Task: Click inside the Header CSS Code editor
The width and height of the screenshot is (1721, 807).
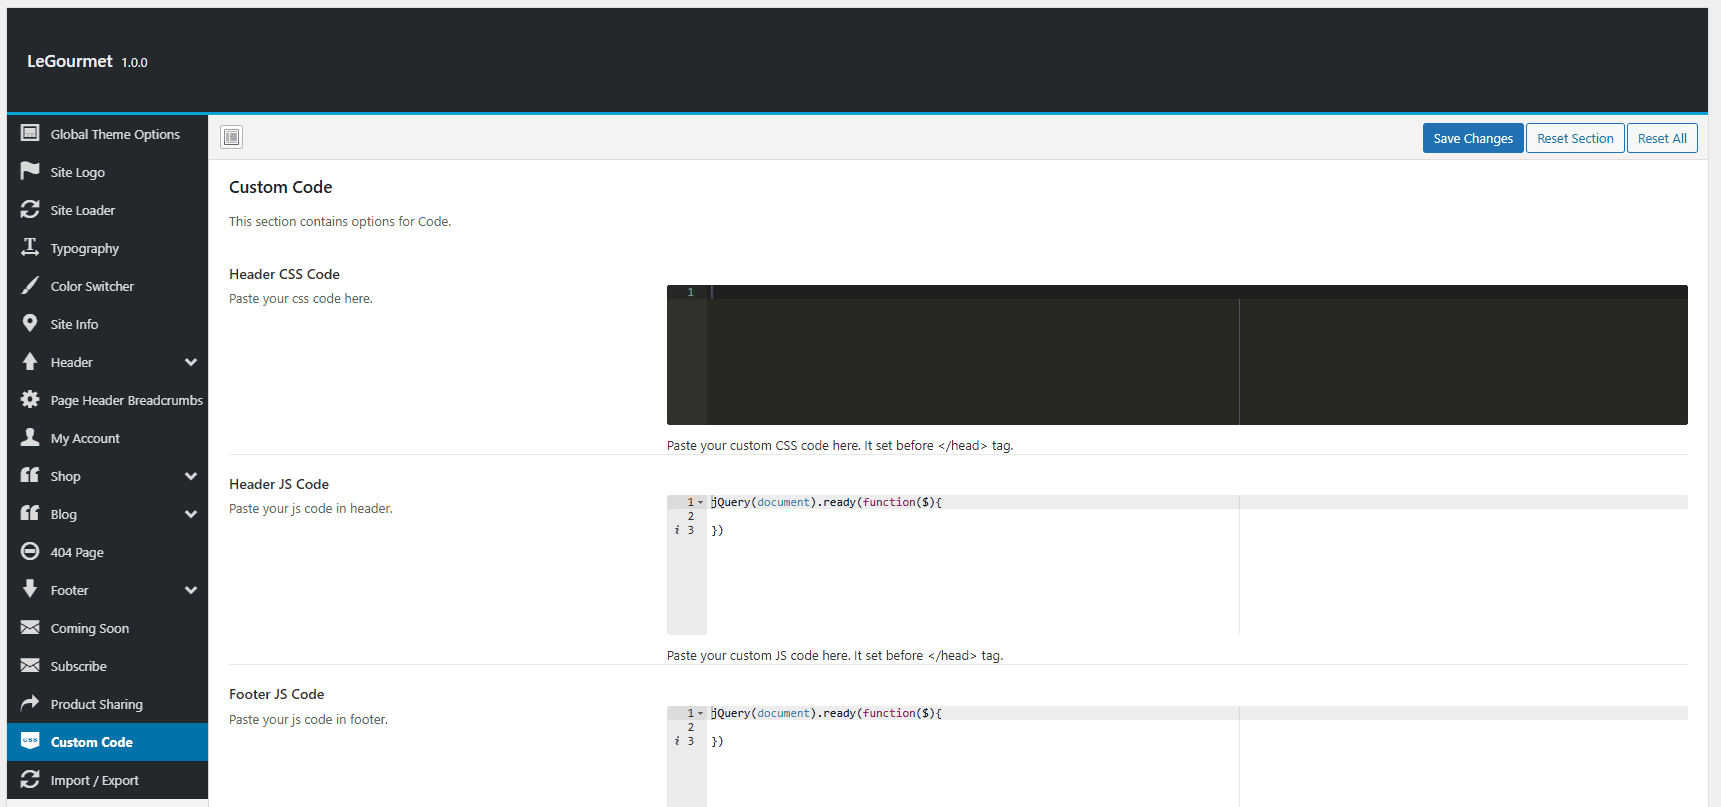Action: (x=1177, y=355)
